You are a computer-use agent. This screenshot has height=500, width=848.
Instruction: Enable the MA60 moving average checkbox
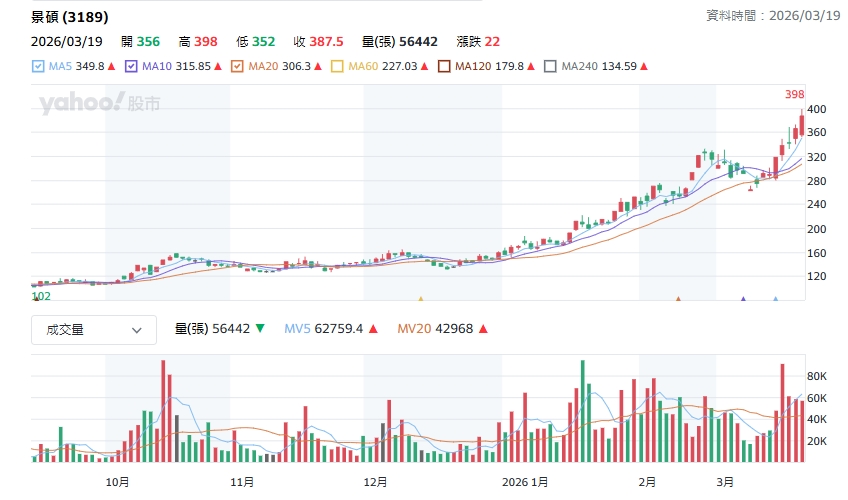pos(336,67)
